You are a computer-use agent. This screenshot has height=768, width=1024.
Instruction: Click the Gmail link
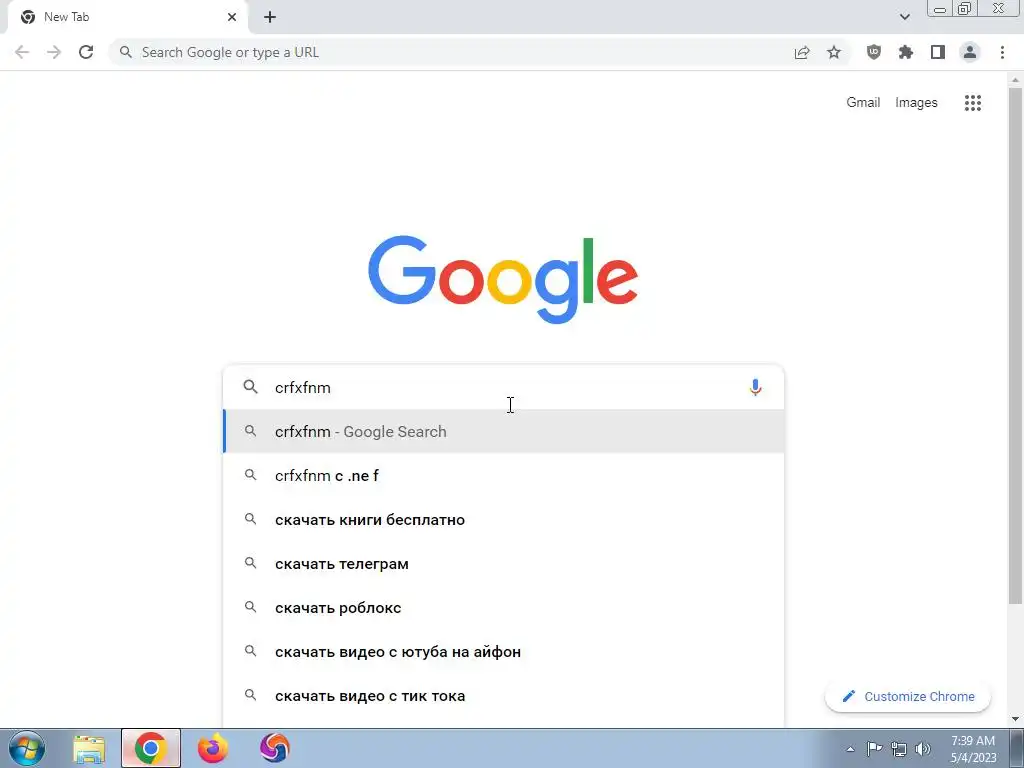[x=863, y=103]
